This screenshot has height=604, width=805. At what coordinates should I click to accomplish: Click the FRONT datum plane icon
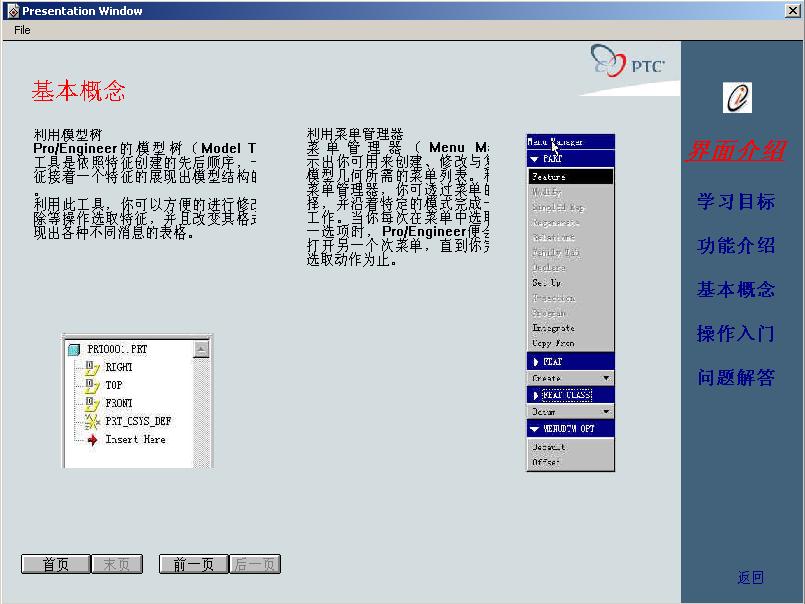coord(92,404)
